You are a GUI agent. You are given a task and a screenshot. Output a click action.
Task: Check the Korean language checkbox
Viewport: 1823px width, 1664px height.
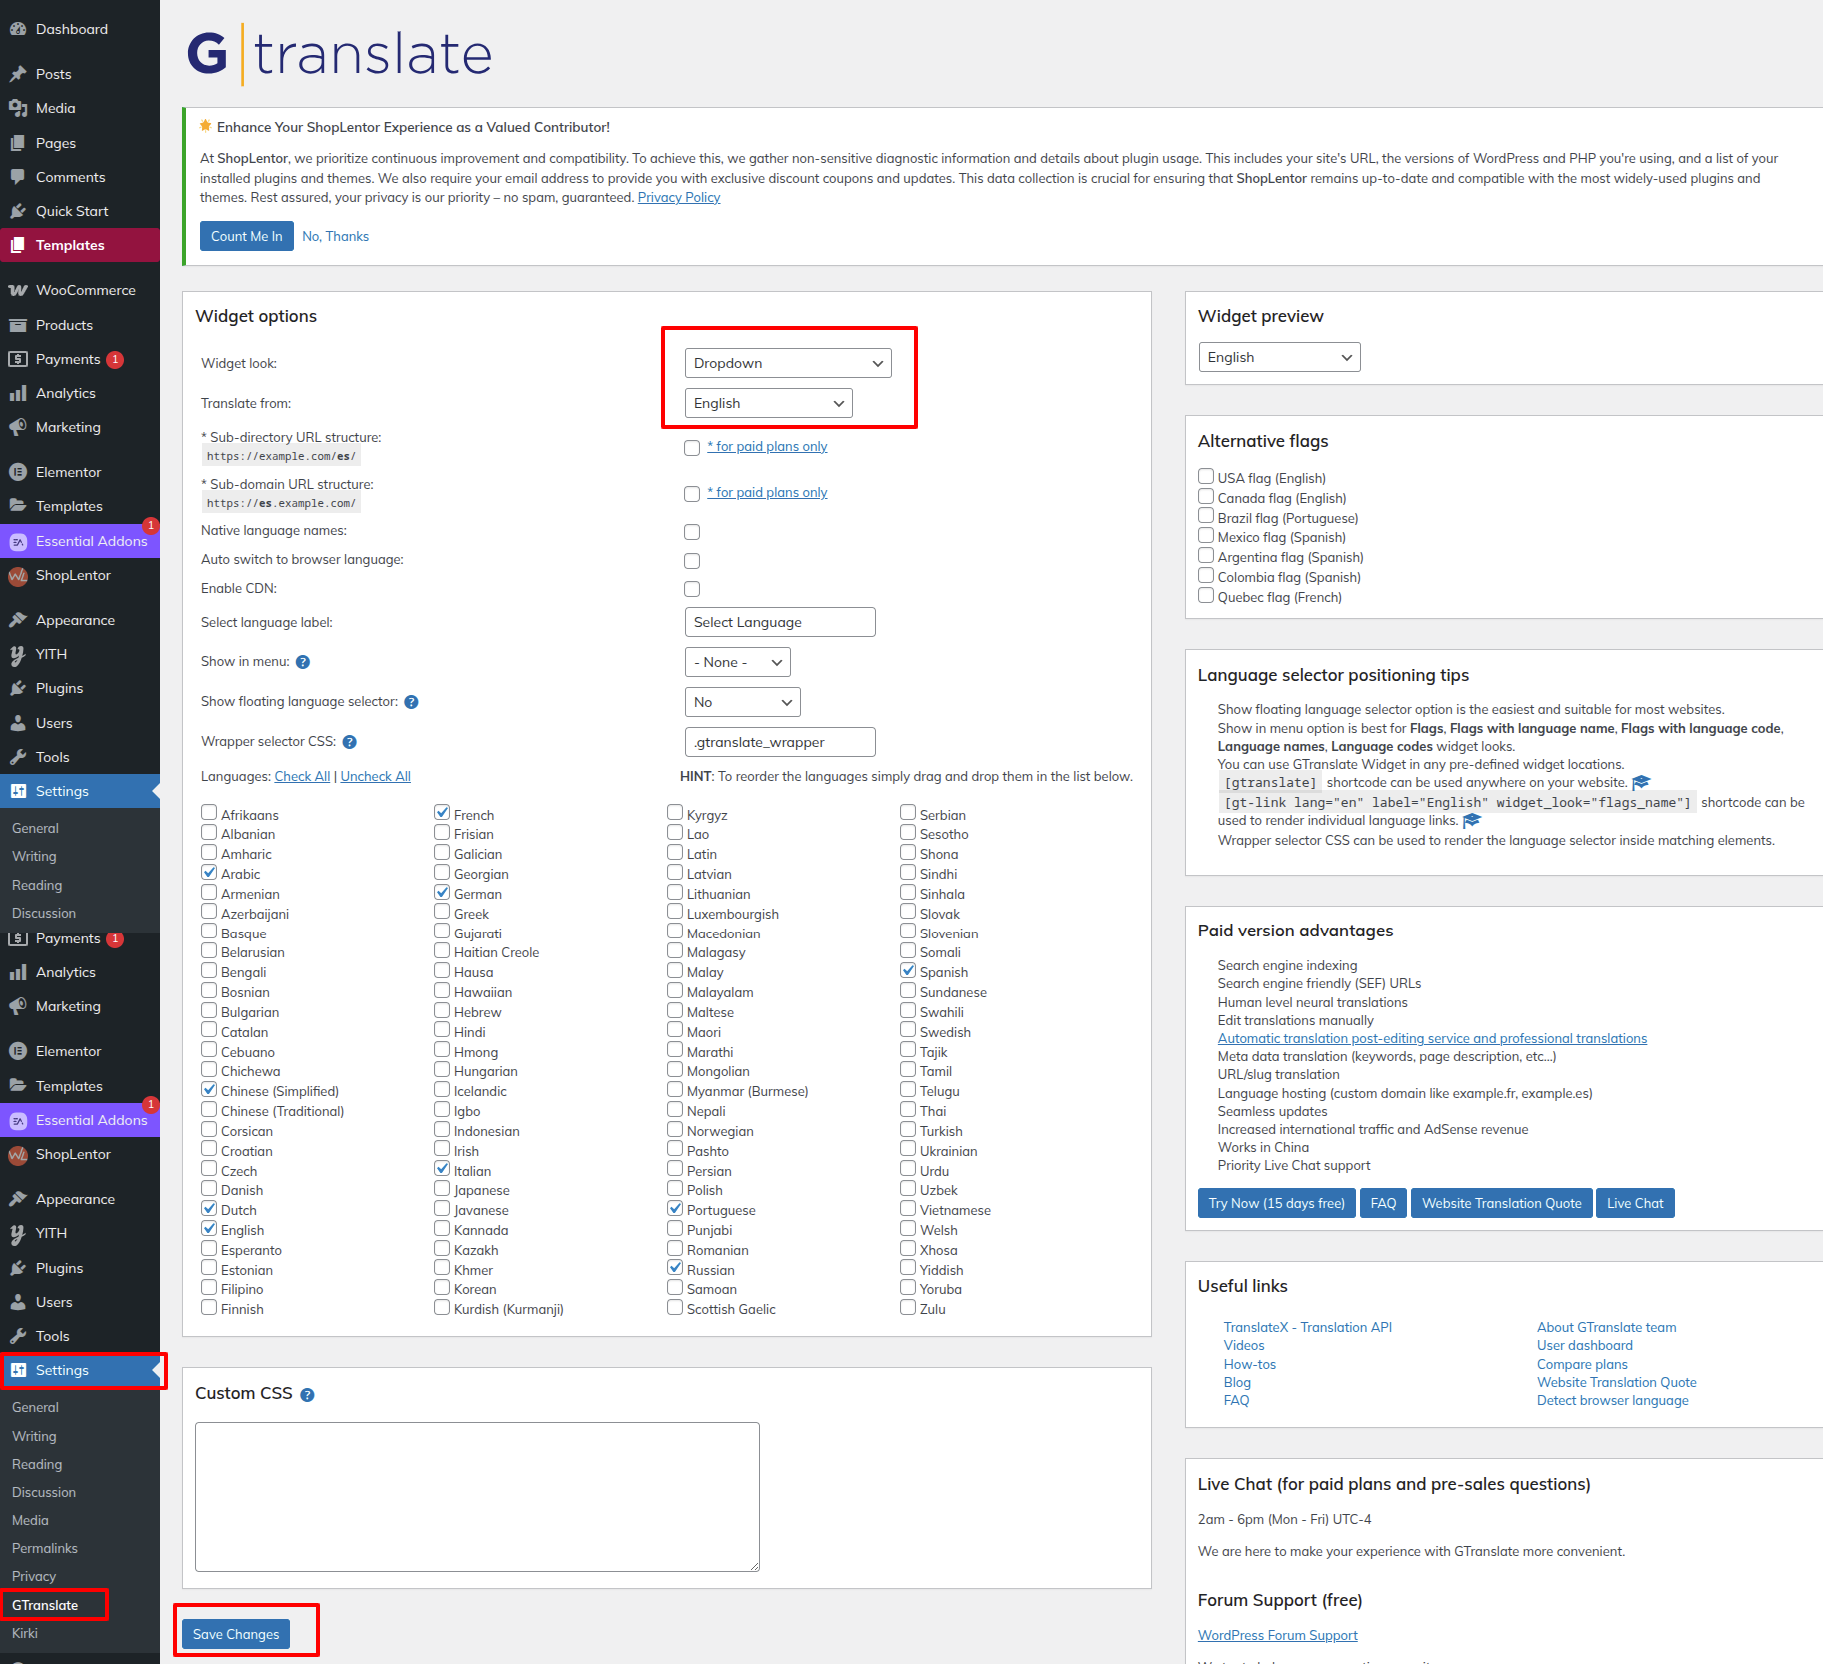point(442,1288)
